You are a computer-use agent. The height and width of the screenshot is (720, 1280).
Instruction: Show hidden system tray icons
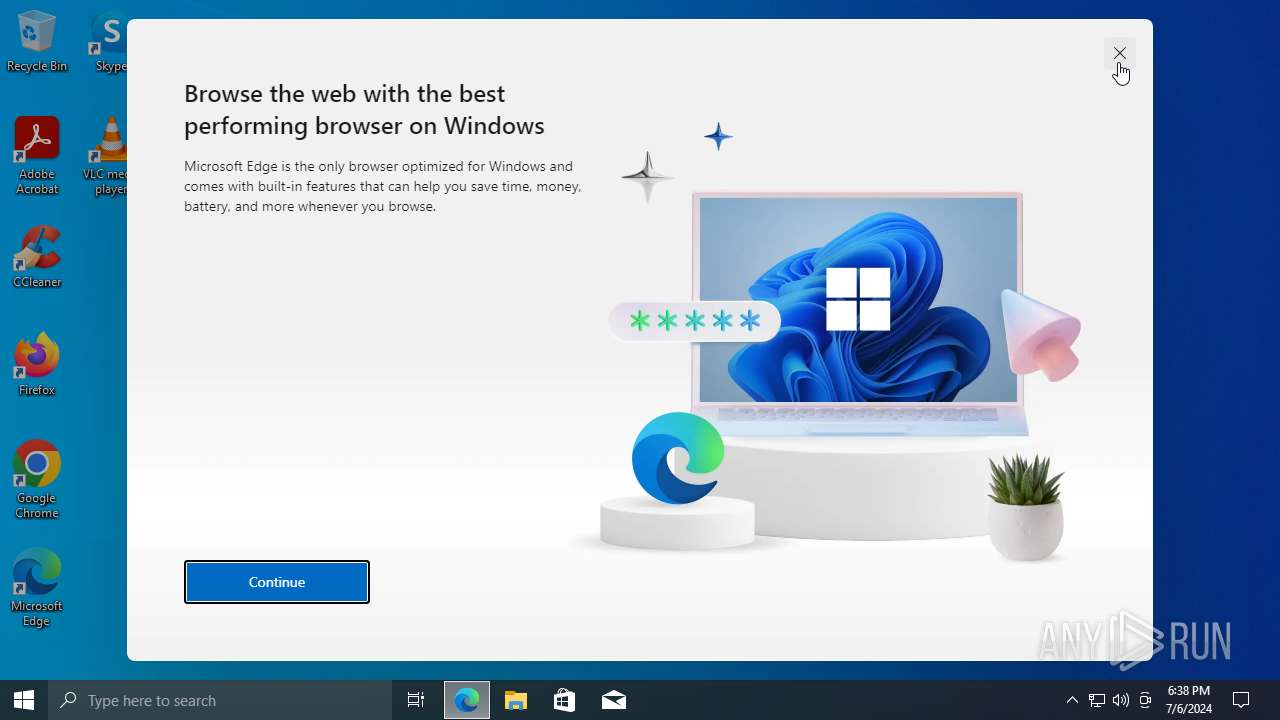(1072, 700)
